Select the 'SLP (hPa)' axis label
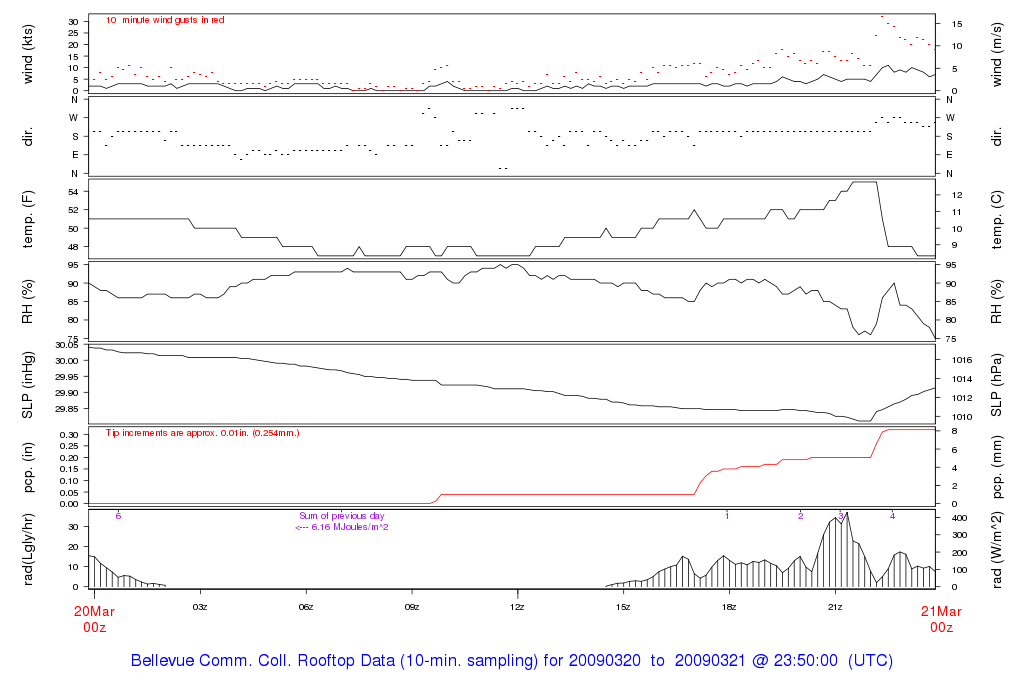This screenshot has width=1024, height=700. click(x=996, y=385)
